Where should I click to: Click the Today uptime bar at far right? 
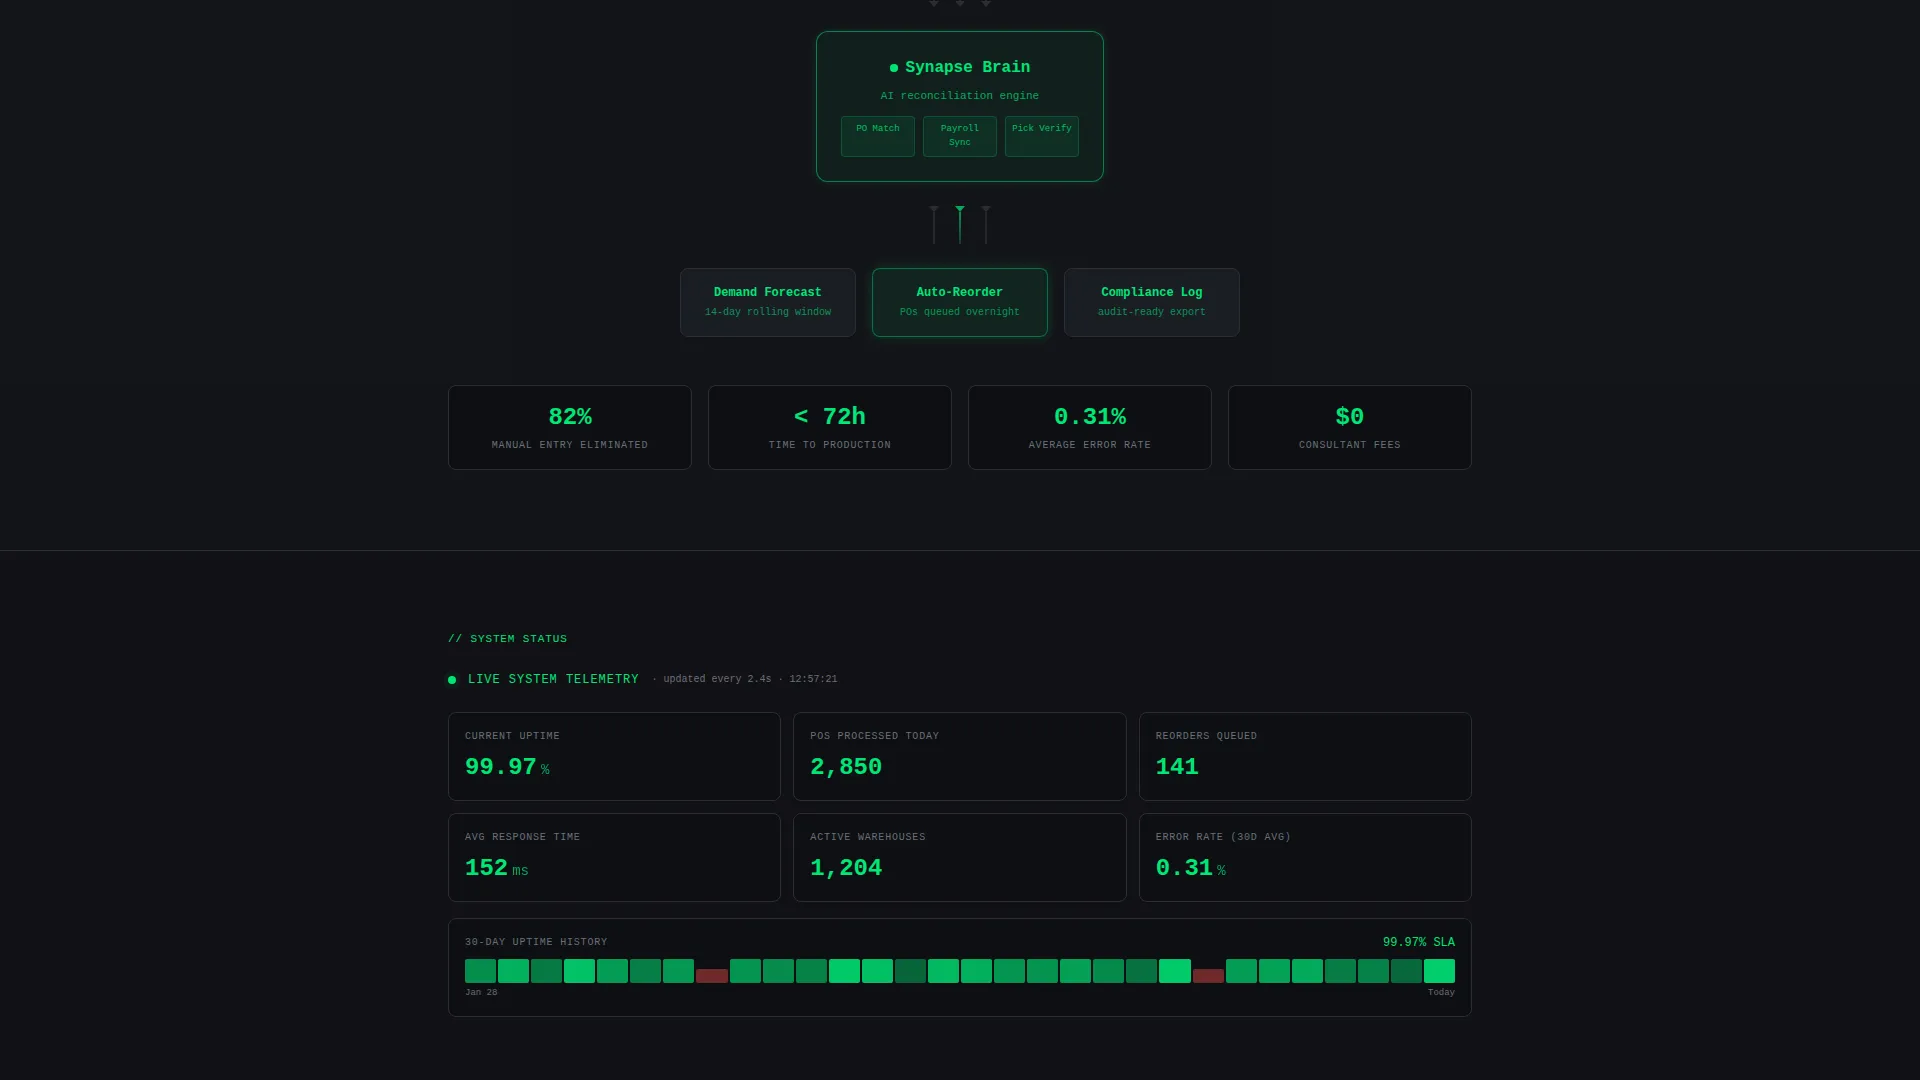pyautogui.click(x=1439, y=971)
